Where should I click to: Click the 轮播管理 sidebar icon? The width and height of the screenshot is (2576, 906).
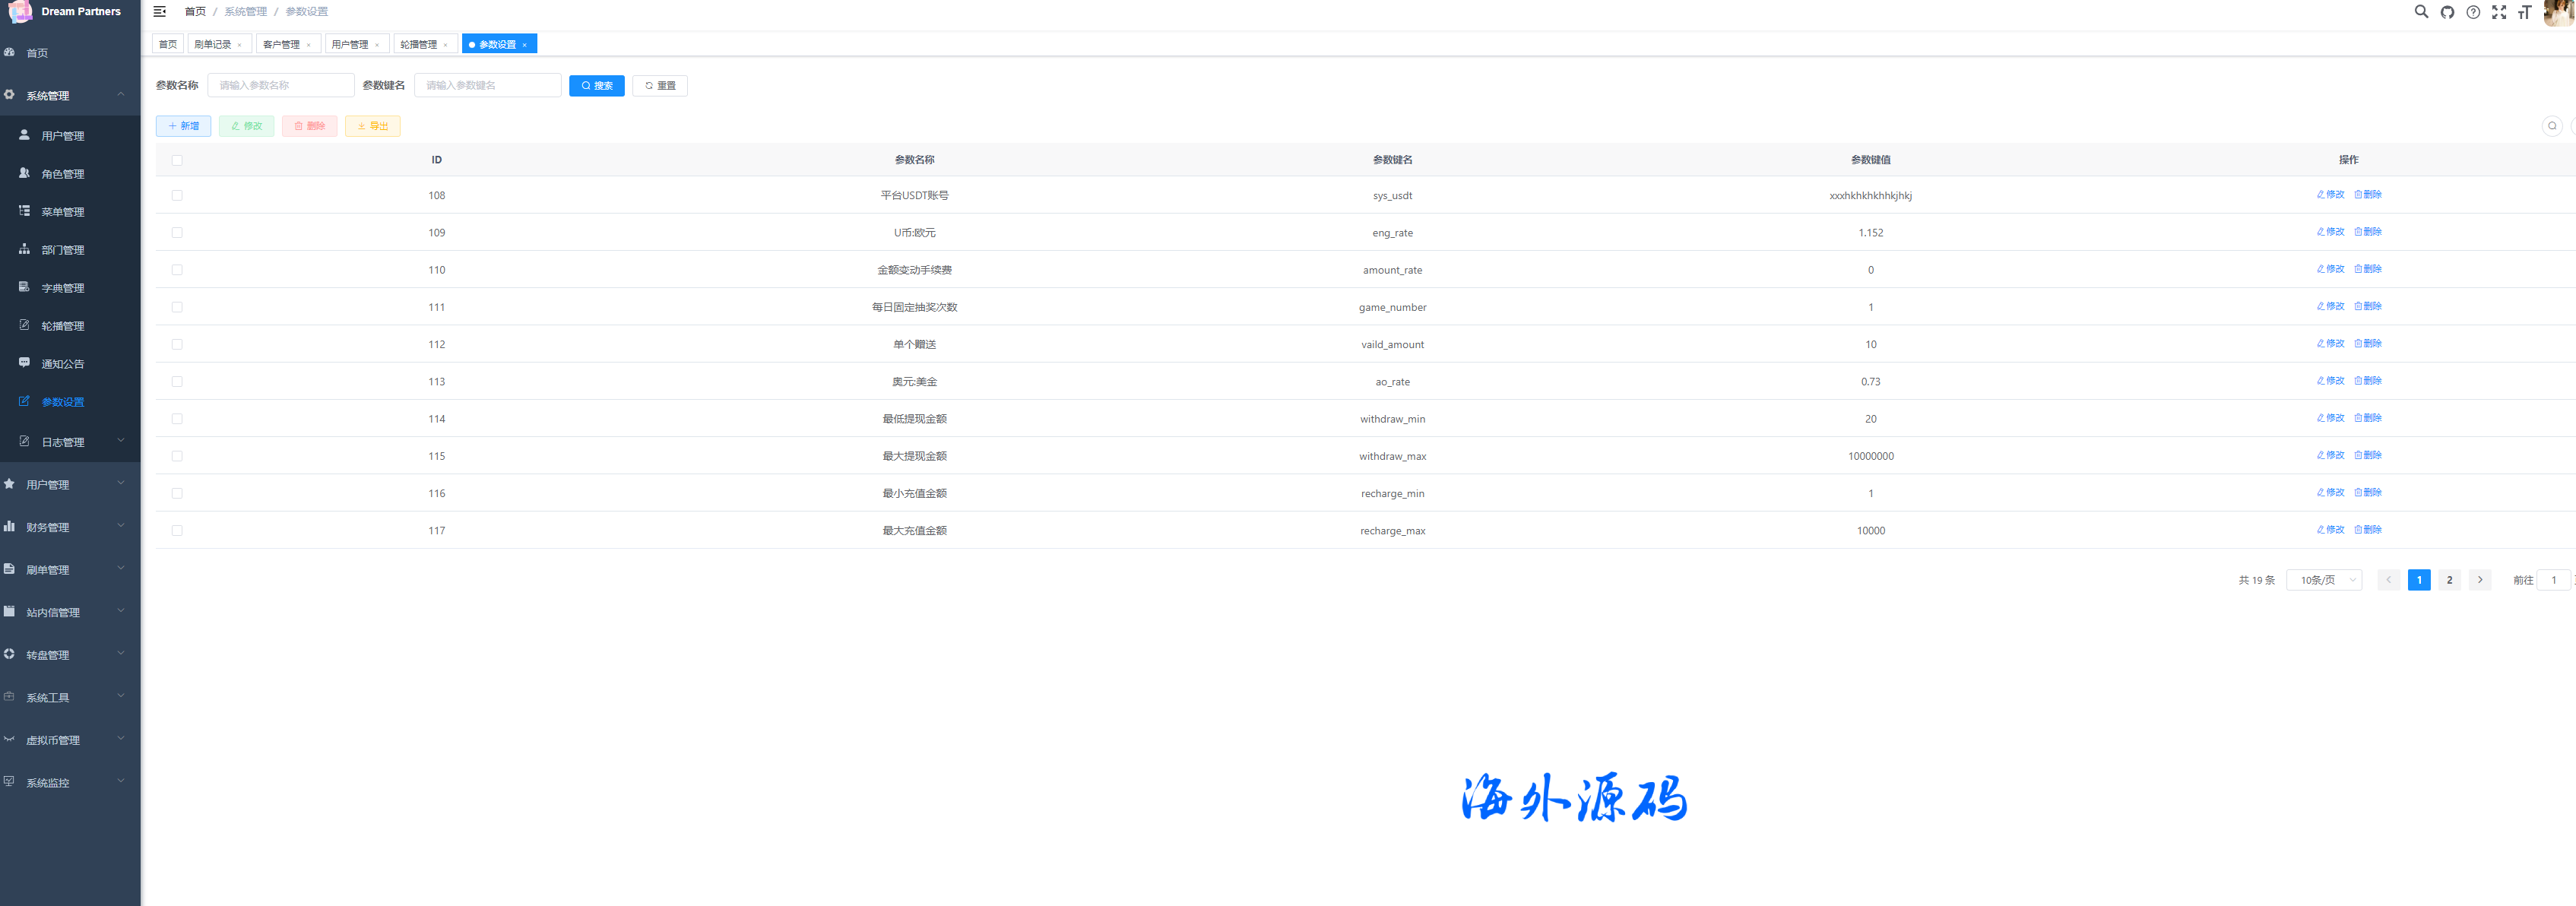(25, 325)
